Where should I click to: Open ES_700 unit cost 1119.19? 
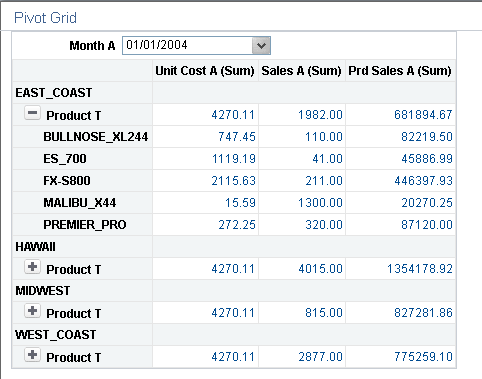click(x=233, y=159)
